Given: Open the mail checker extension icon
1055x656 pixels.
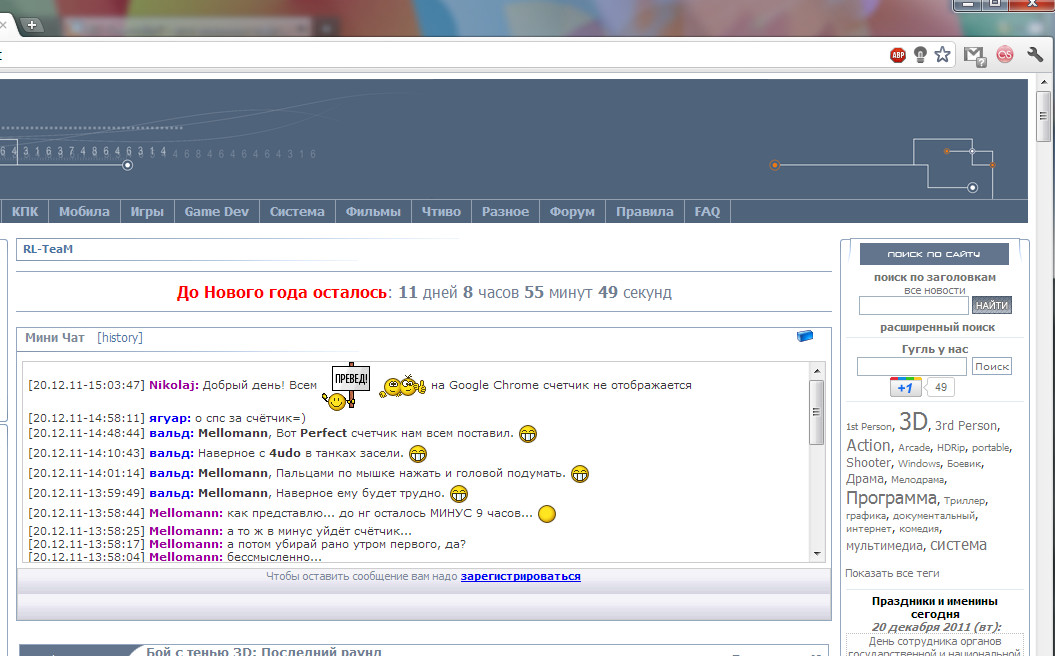Looking at the screenshot, I should [974, 56].
